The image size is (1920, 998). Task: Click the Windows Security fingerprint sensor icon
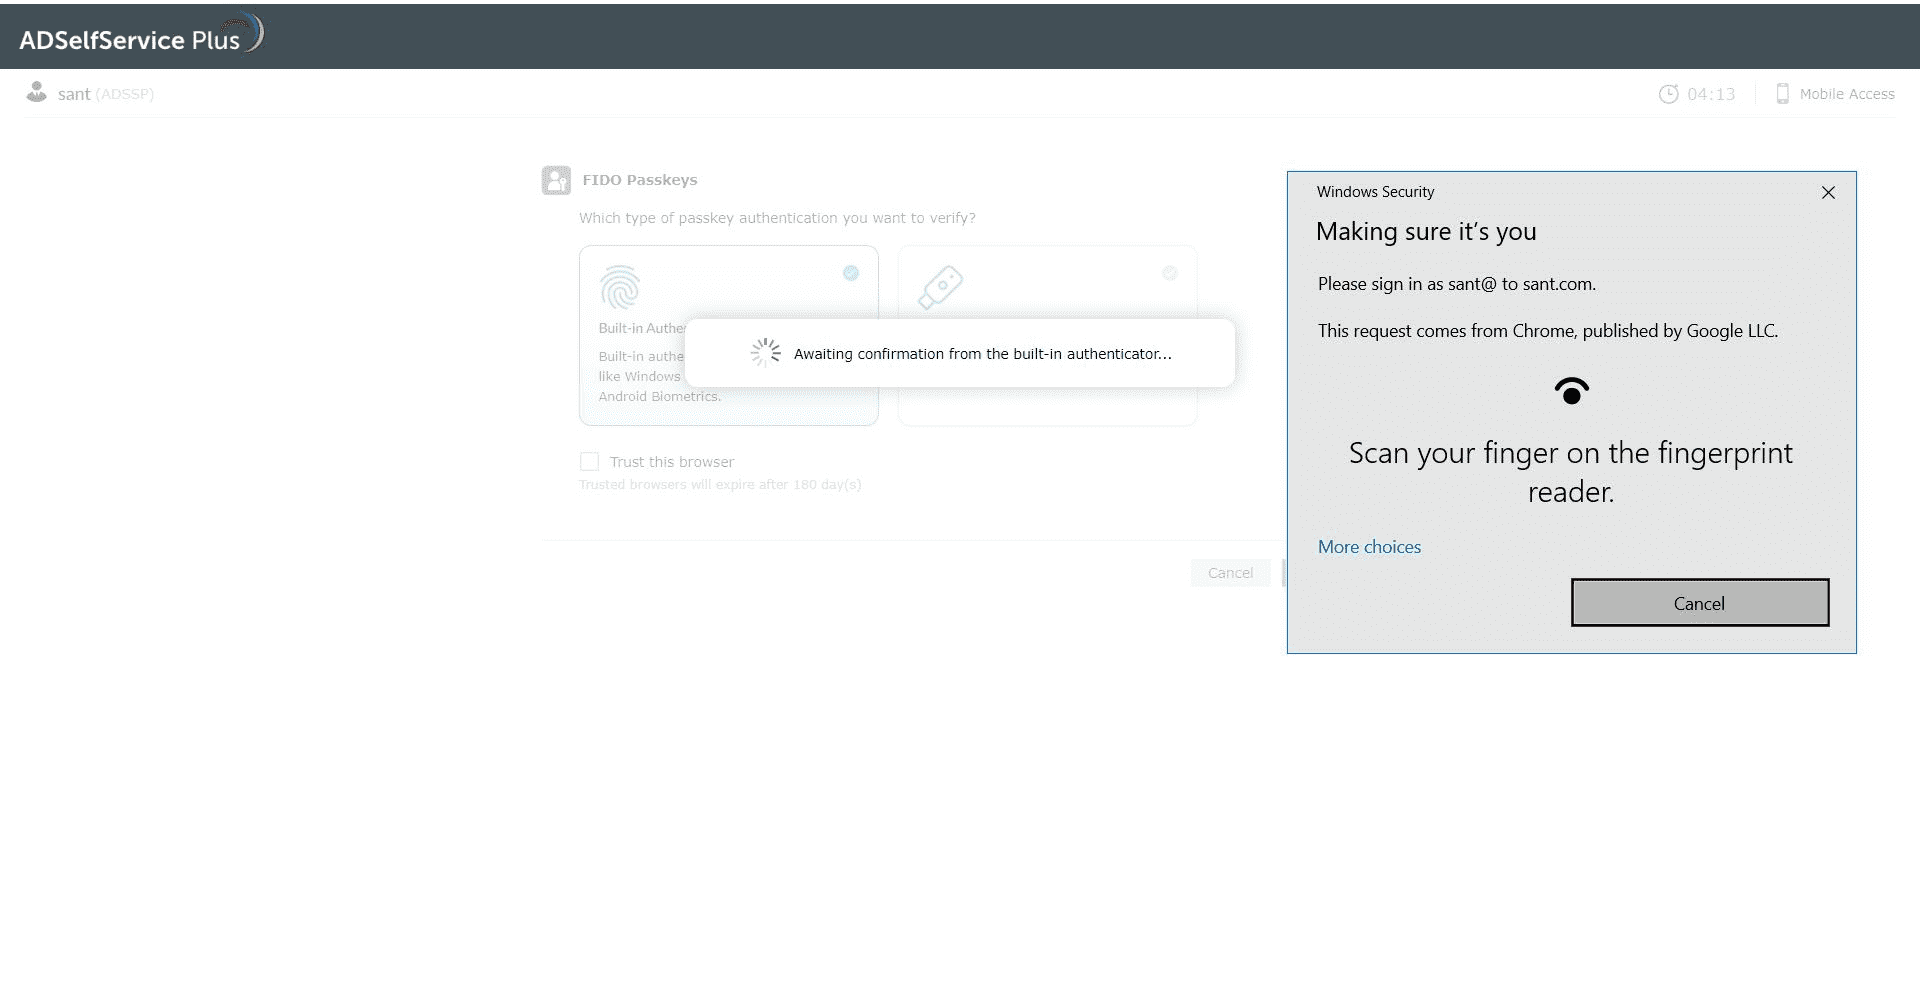pyautogui.click(x=1572, y=391)
